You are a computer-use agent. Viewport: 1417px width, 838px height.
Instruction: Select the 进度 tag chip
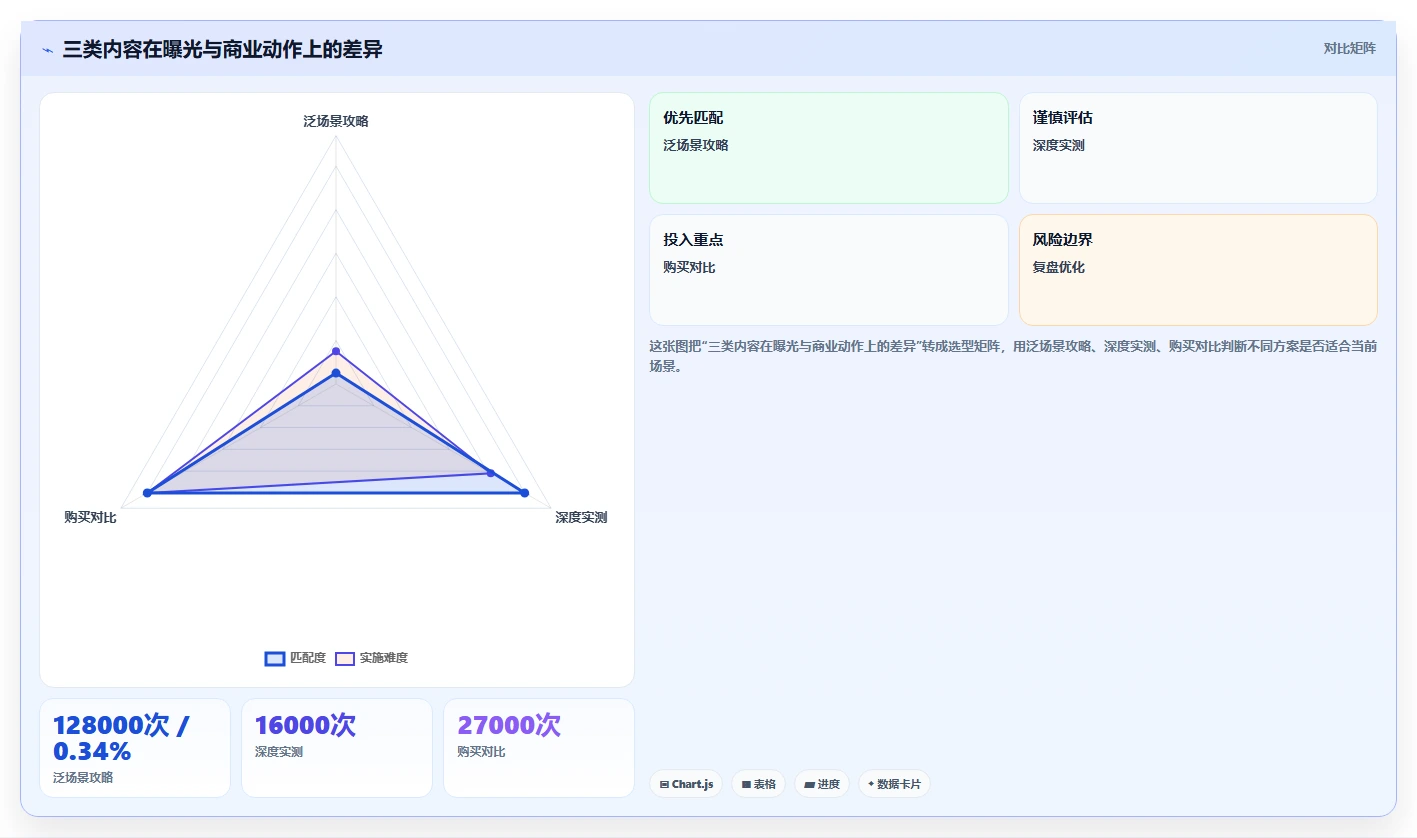click(822, 784)
